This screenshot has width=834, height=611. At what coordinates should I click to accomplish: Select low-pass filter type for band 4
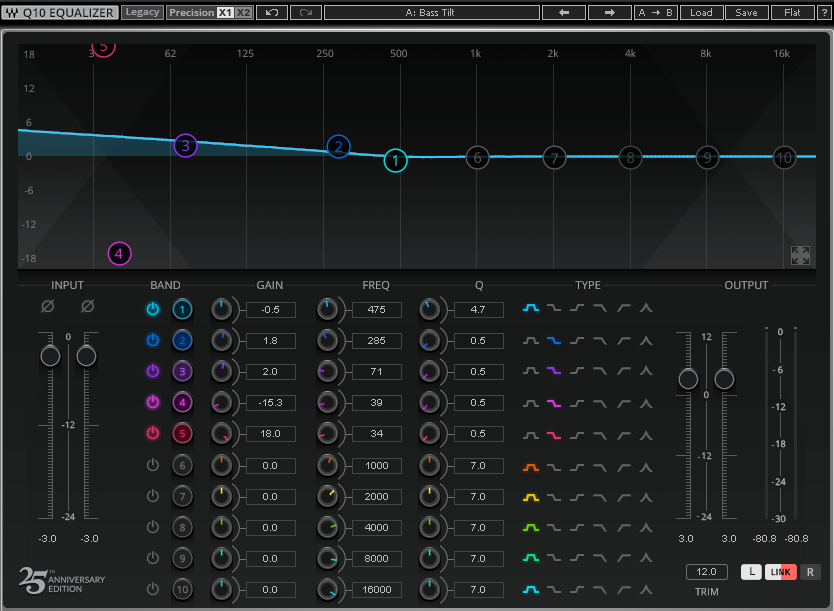click(600, 403)
